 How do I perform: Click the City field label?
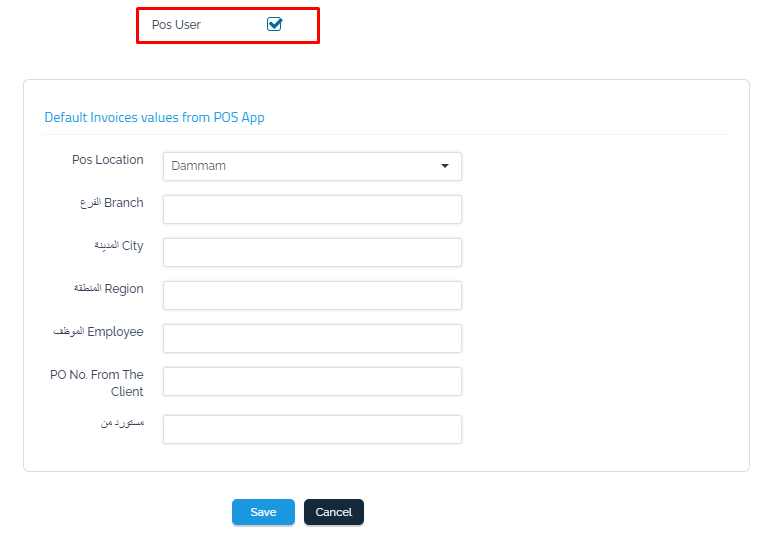pyautogui.click(x=118, y=246)
